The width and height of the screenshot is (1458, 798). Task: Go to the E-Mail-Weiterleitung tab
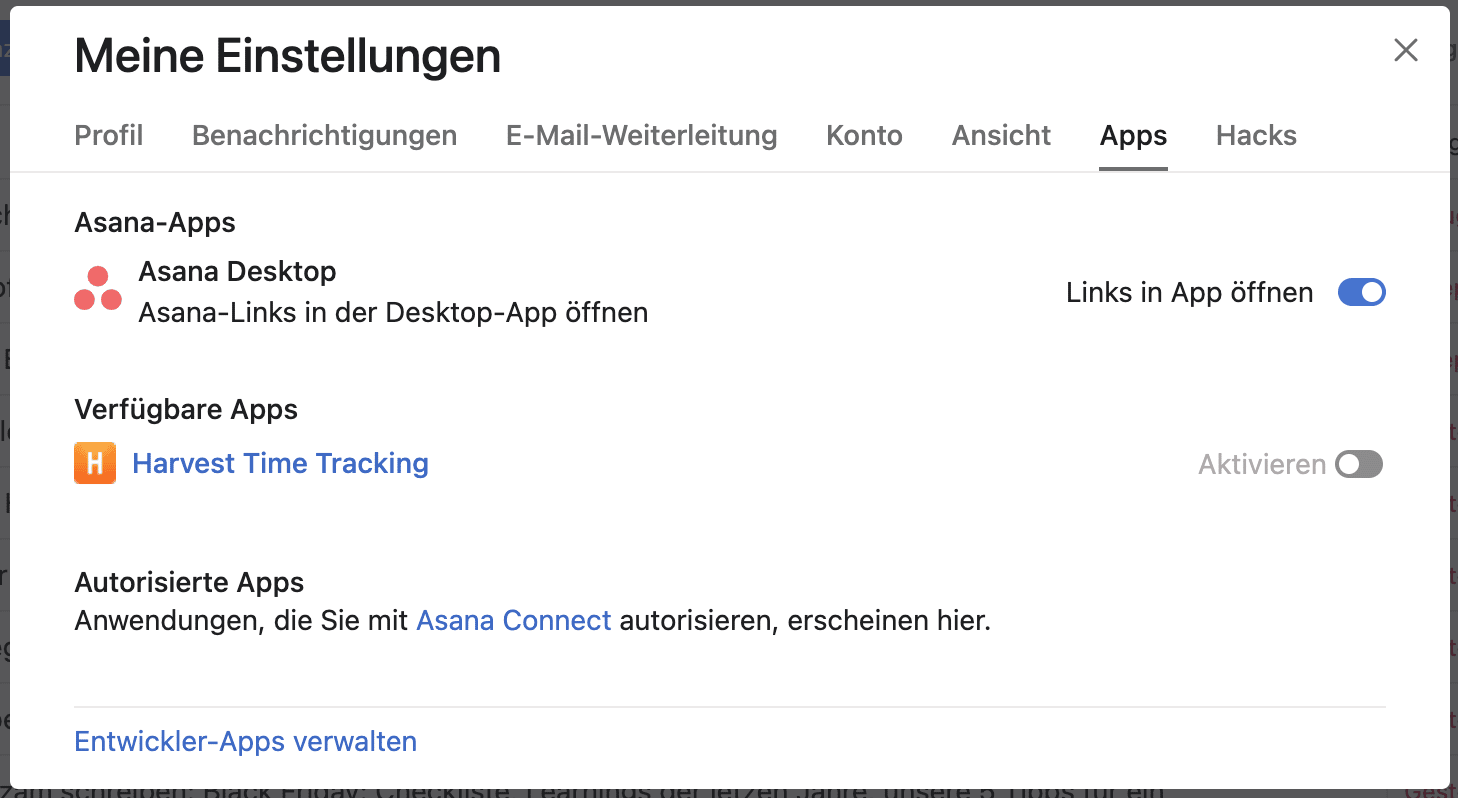point(641,135)
